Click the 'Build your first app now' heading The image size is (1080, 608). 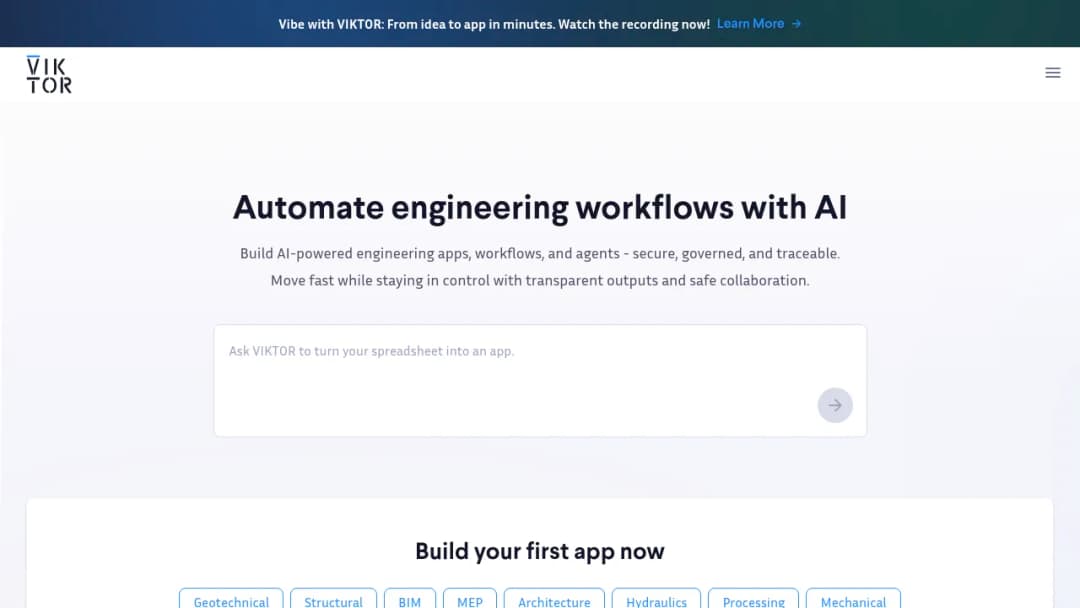[x=540, y=551]
